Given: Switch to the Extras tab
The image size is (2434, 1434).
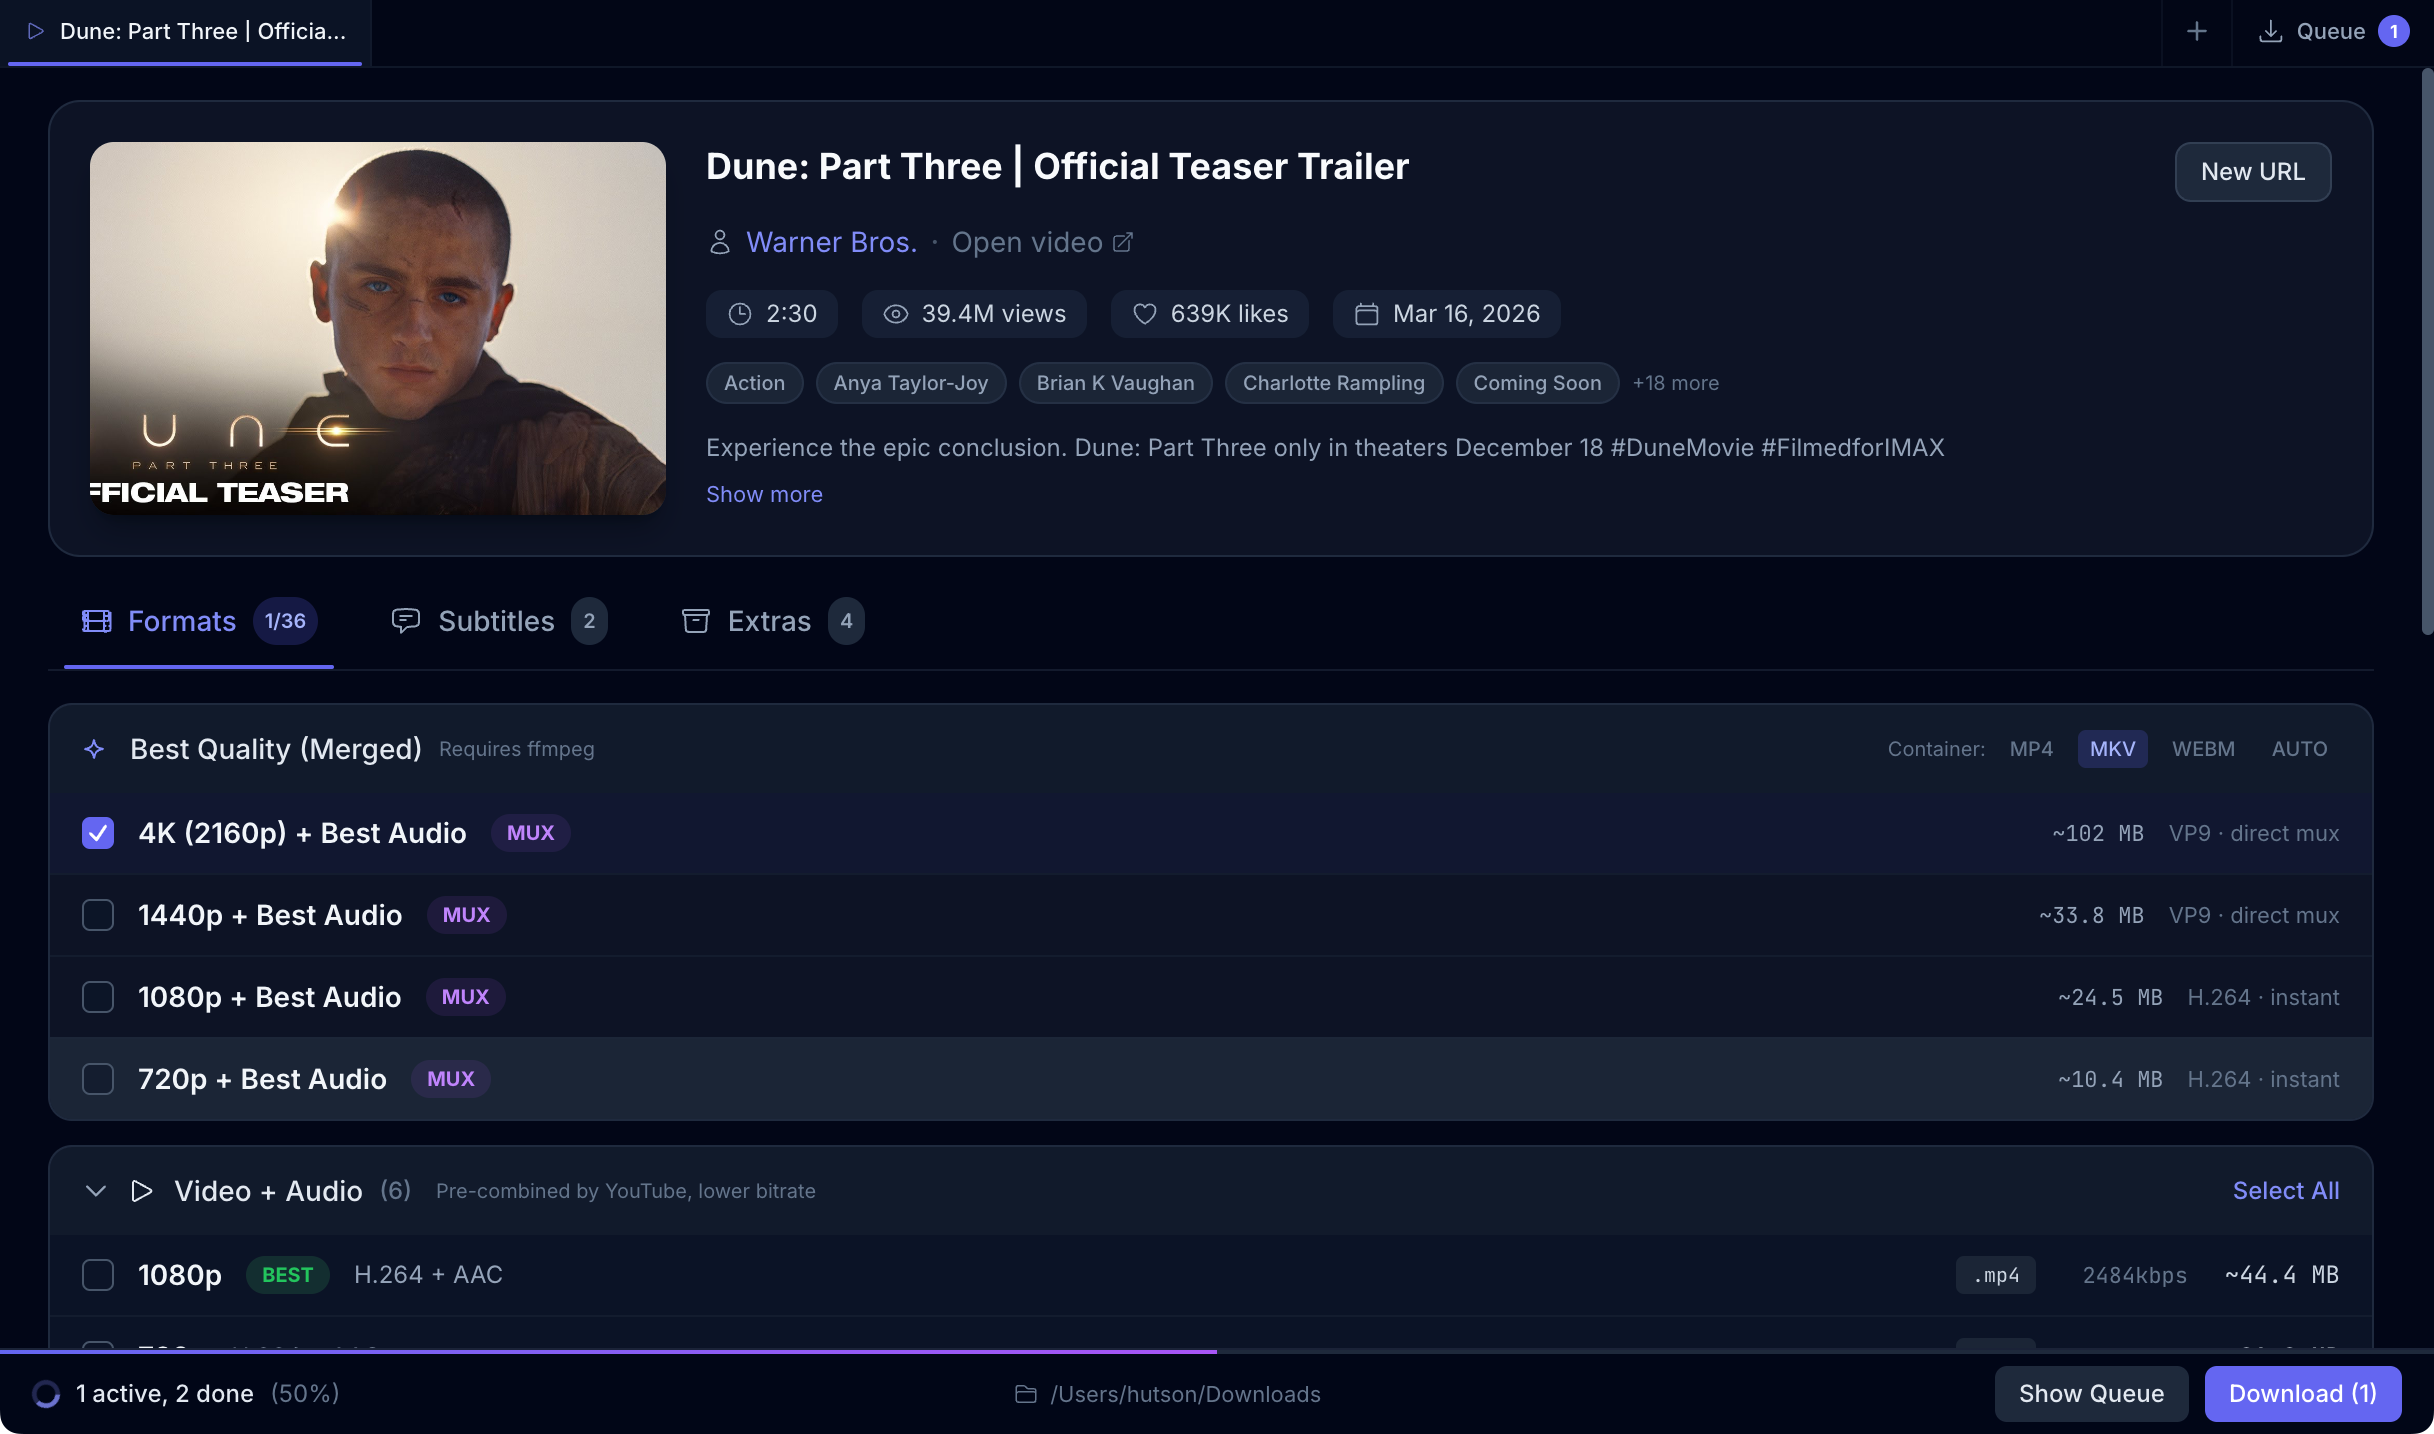Looking at the screenshot, I should 772,621.
